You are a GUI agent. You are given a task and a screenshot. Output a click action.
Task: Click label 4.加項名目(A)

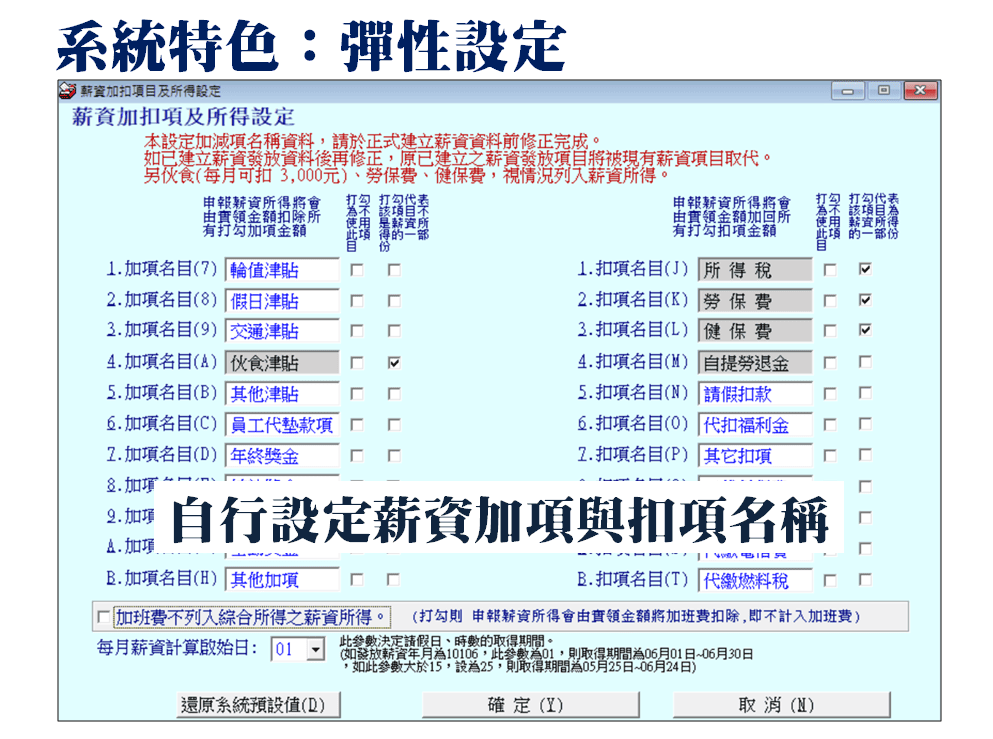click(x=161, y=362)
